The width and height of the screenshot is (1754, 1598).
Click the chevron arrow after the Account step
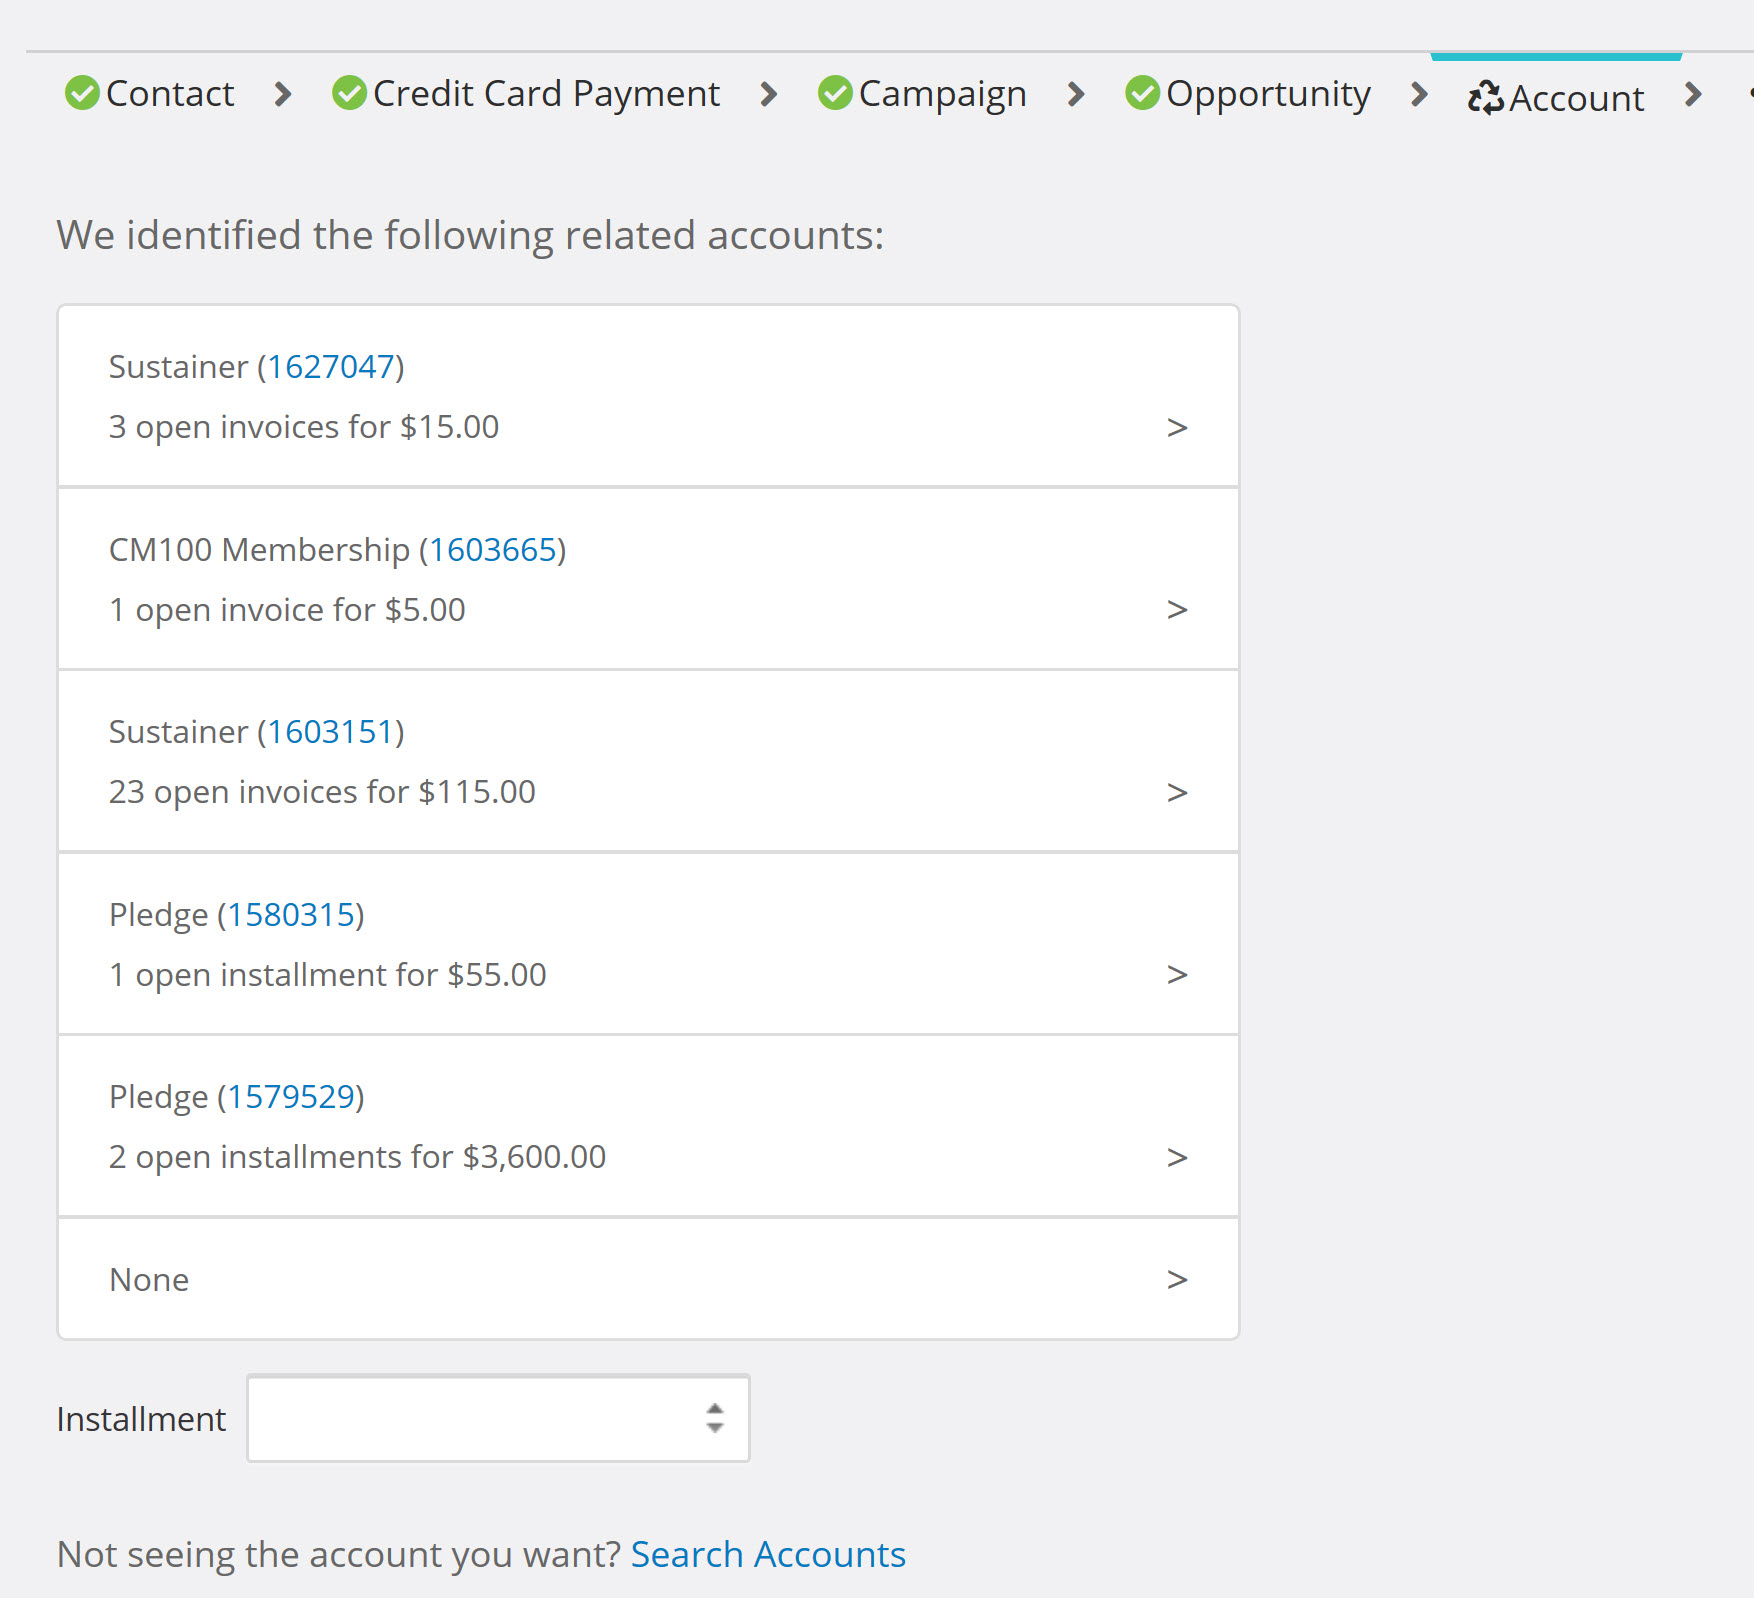[1692, 94]
